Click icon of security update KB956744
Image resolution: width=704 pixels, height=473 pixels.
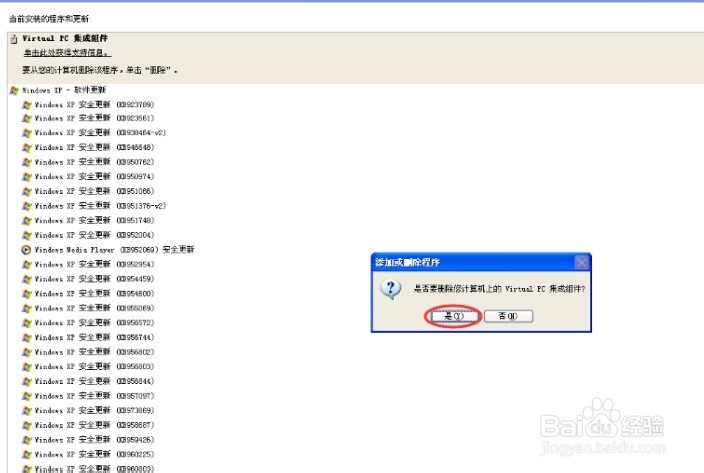pos(27,337)
